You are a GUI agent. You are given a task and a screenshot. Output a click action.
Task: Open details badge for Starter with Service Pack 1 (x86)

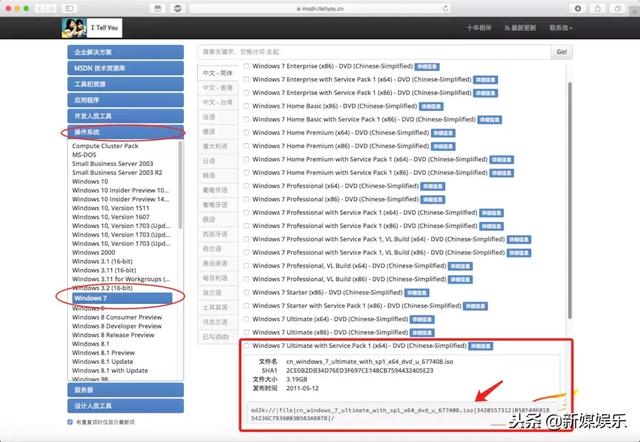[475, 306]
